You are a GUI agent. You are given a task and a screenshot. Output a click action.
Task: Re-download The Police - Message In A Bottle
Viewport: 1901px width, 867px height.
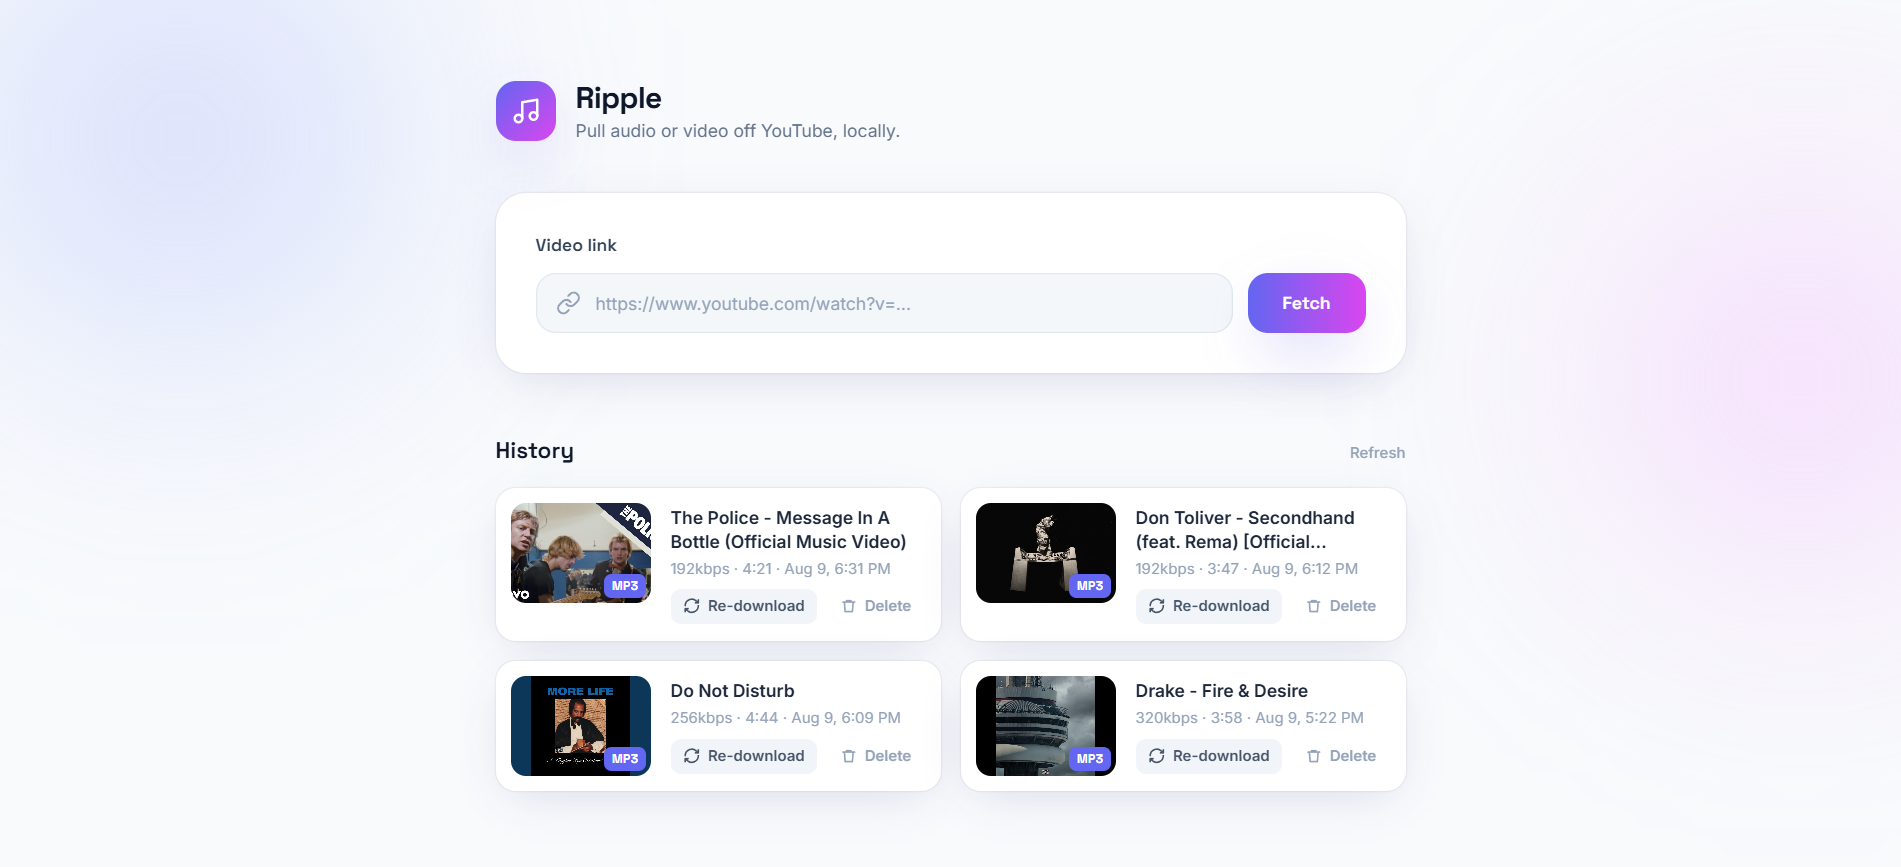coord(744,606)
